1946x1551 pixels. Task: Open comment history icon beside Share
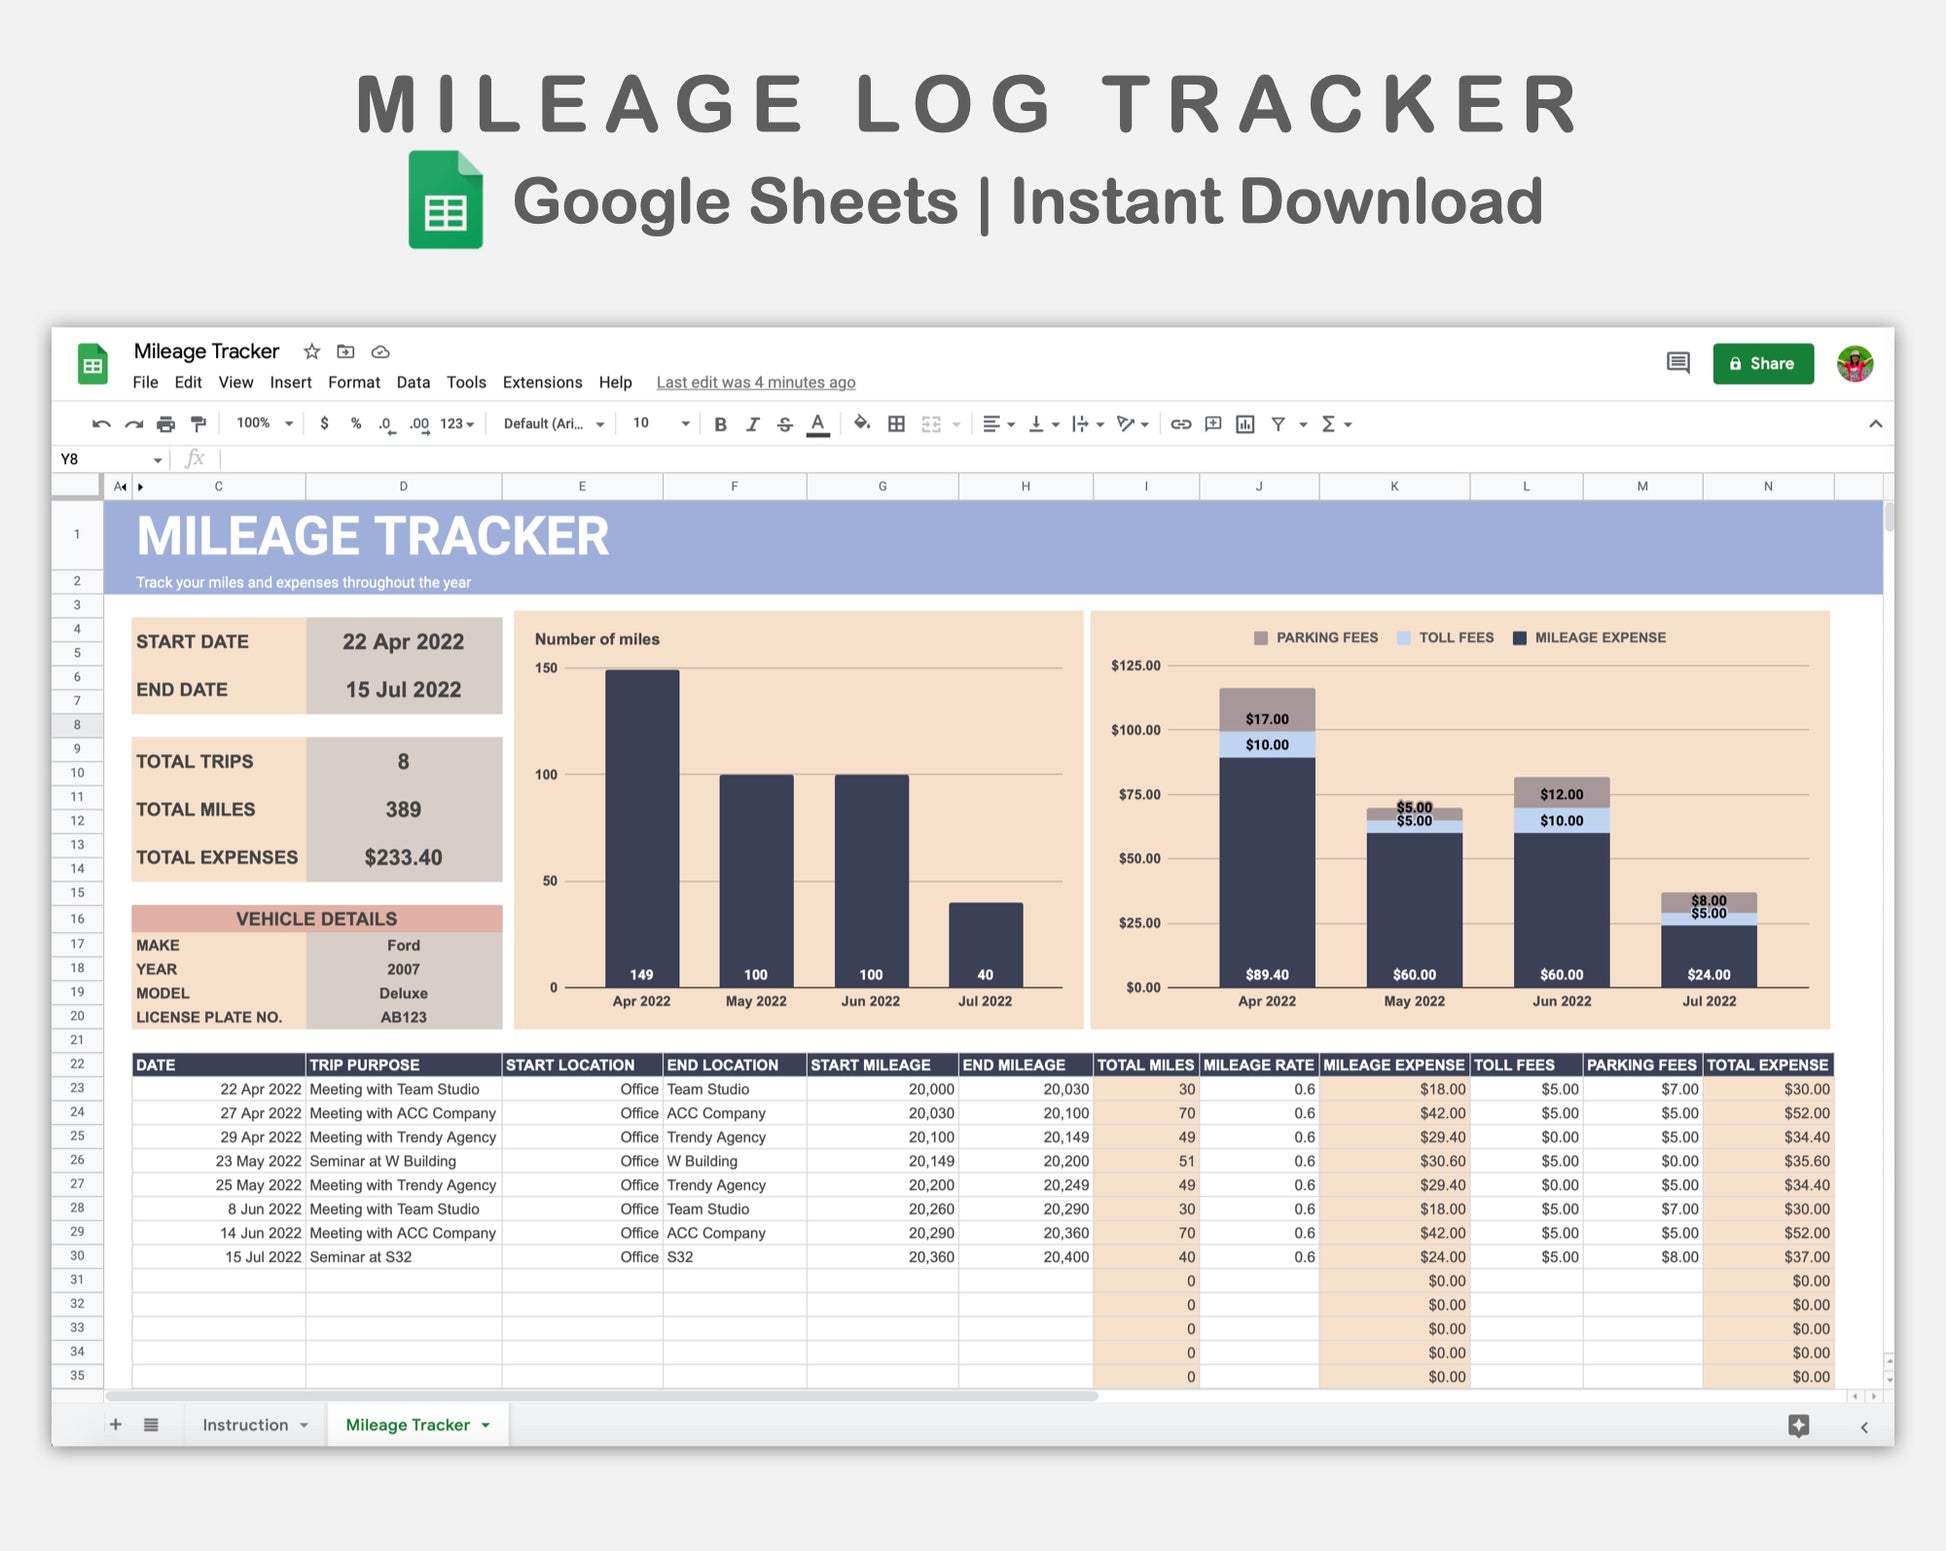(x=1678, y=363)
